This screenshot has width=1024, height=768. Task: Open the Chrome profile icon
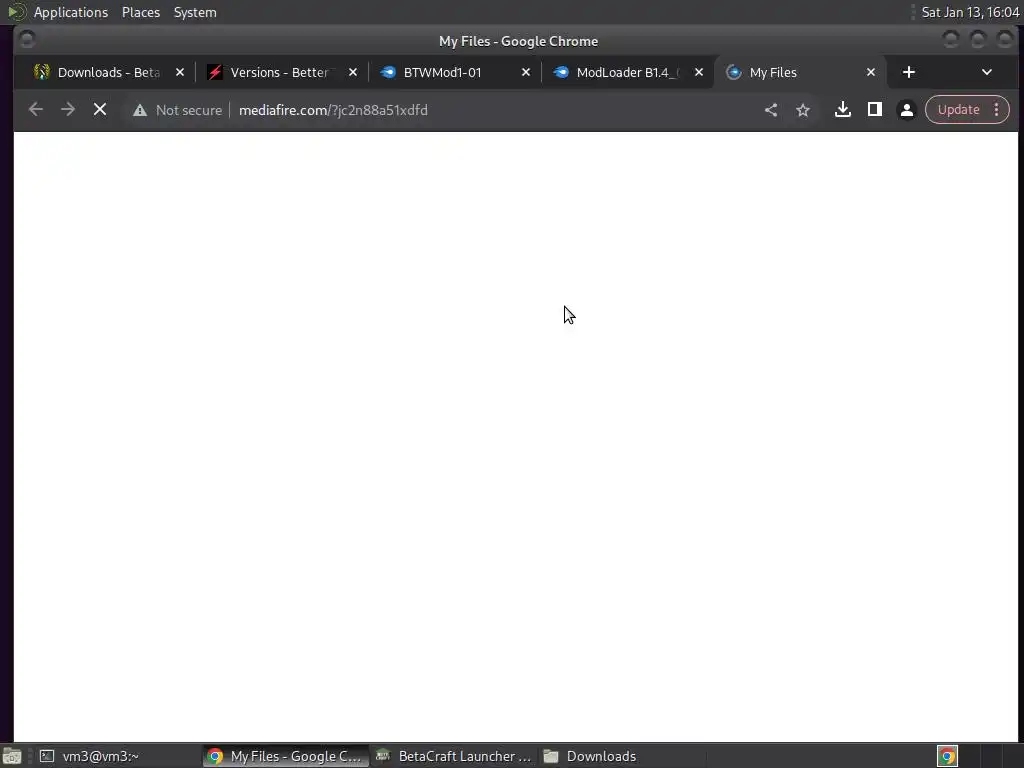pyautogui.click(x=906, y=110)
